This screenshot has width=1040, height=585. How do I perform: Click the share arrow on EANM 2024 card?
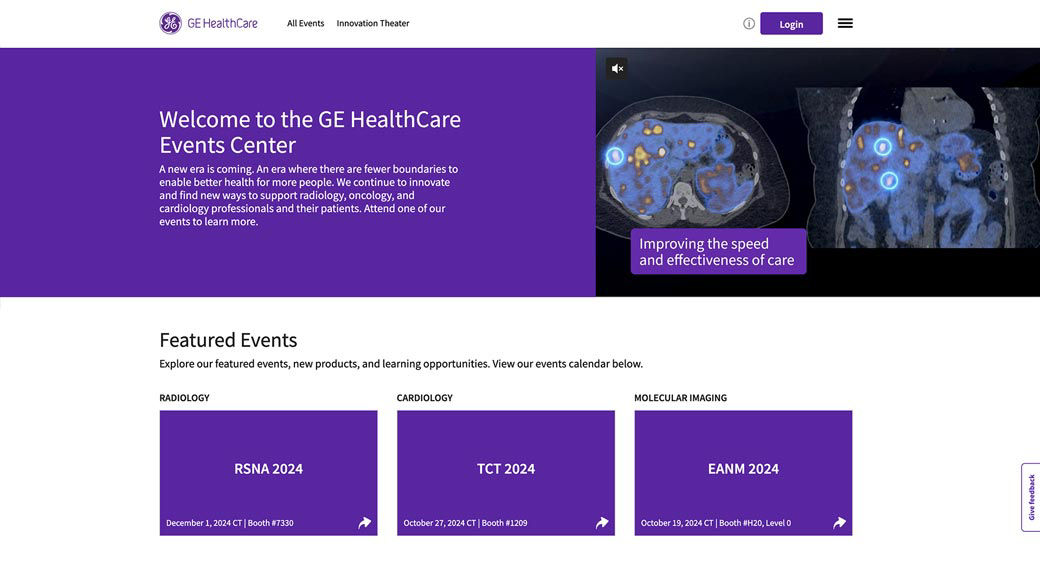click(x=839, y=523)
